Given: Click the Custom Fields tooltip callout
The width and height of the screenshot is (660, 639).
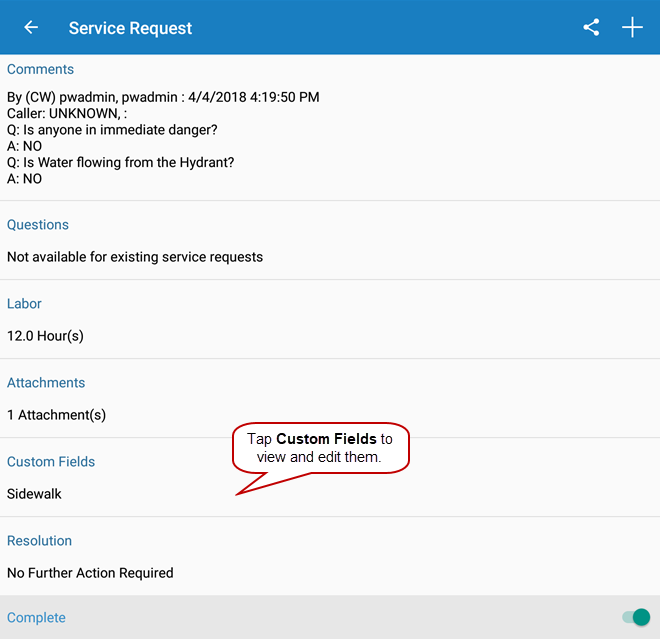Looking at the screenshot, I should coord(320,448).
